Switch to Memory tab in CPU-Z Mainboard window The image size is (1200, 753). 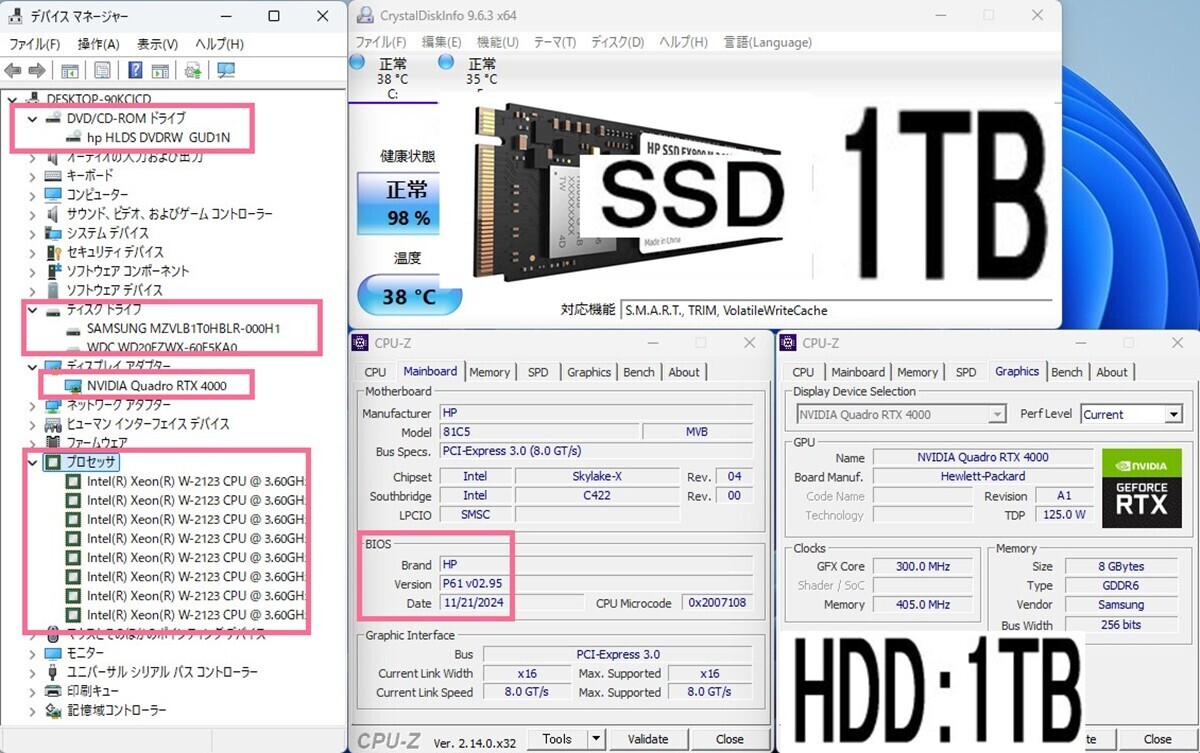(490, 372)
